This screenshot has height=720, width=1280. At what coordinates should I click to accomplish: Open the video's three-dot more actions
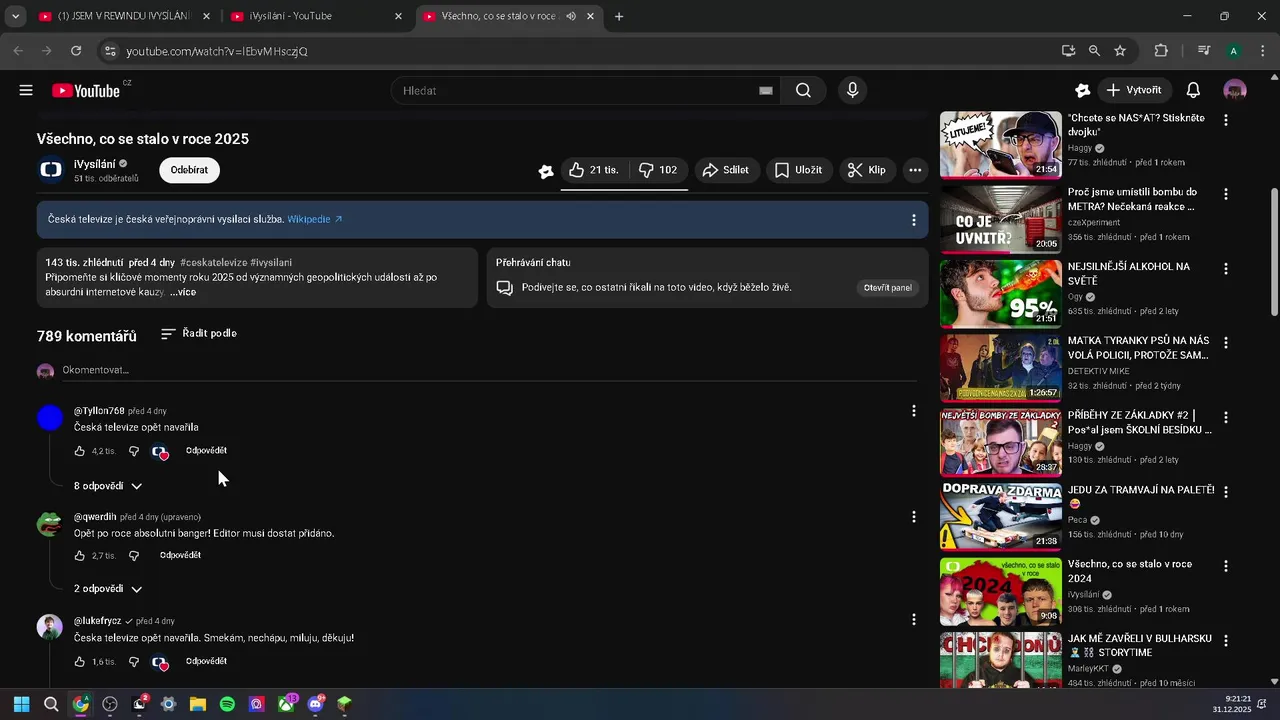pos(915,170)
